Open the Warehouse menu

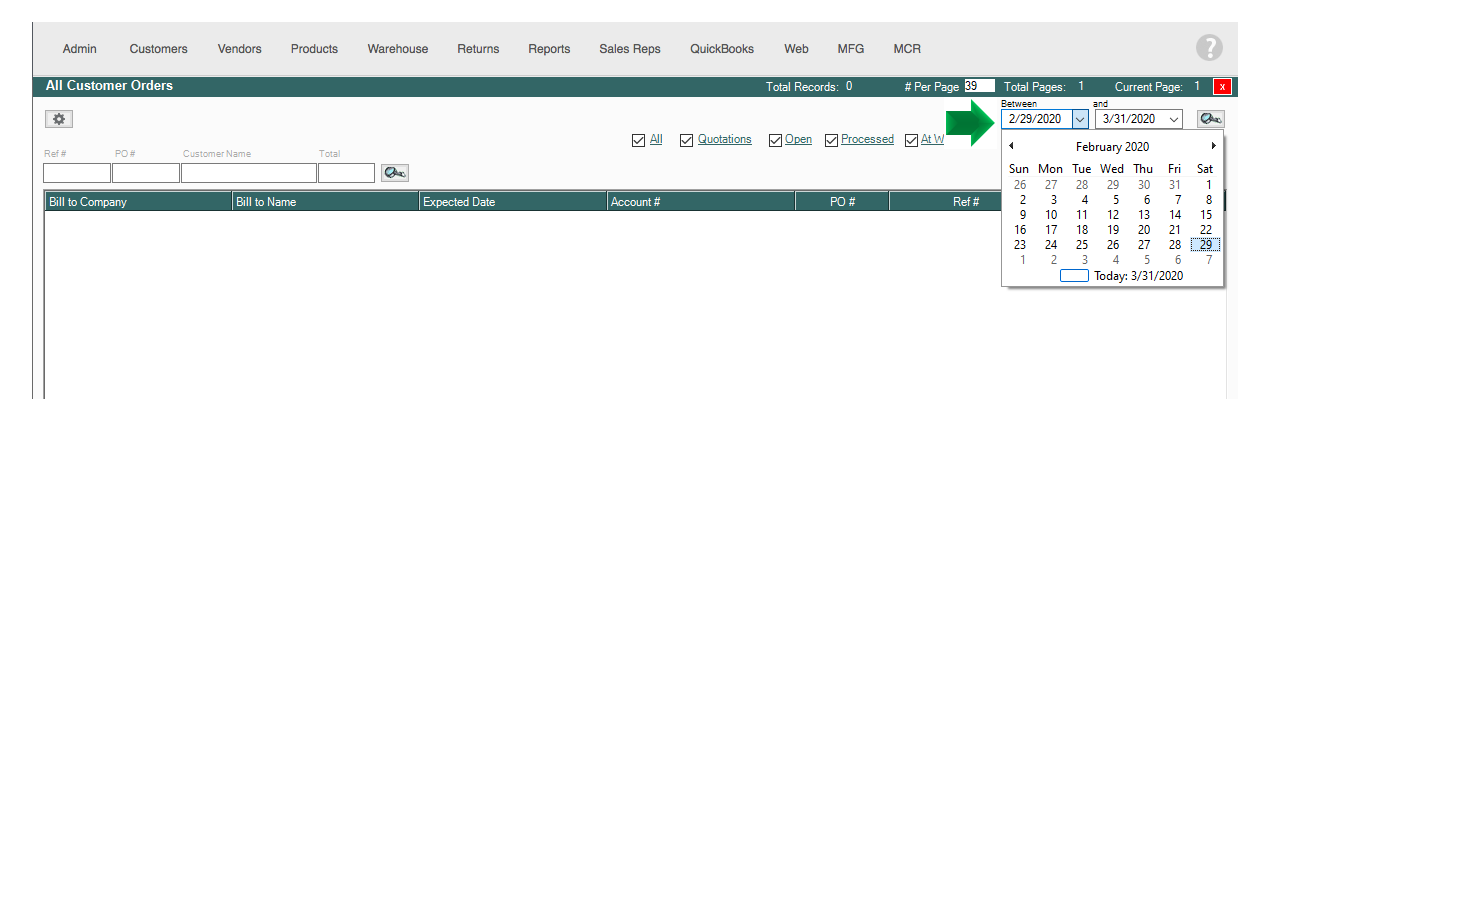coord(397,49)
